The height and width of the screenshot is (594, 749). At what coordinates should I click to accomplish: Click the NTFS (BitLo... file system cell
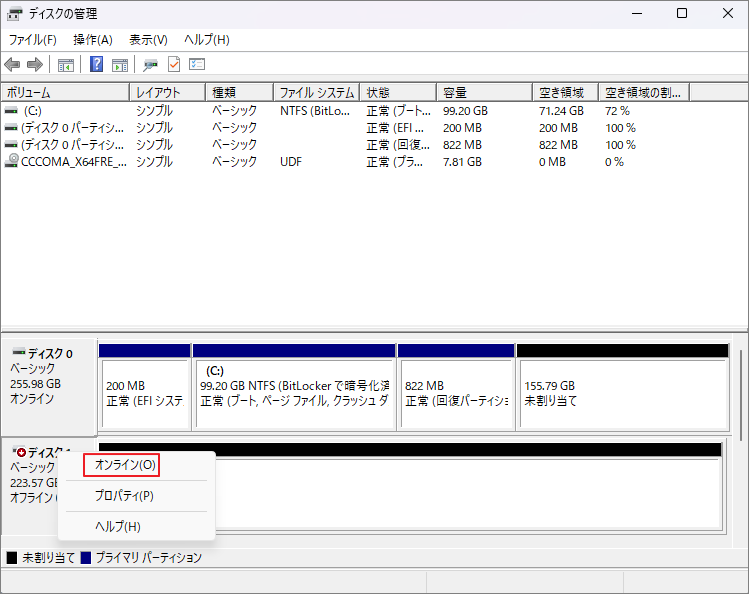[315, 111]
